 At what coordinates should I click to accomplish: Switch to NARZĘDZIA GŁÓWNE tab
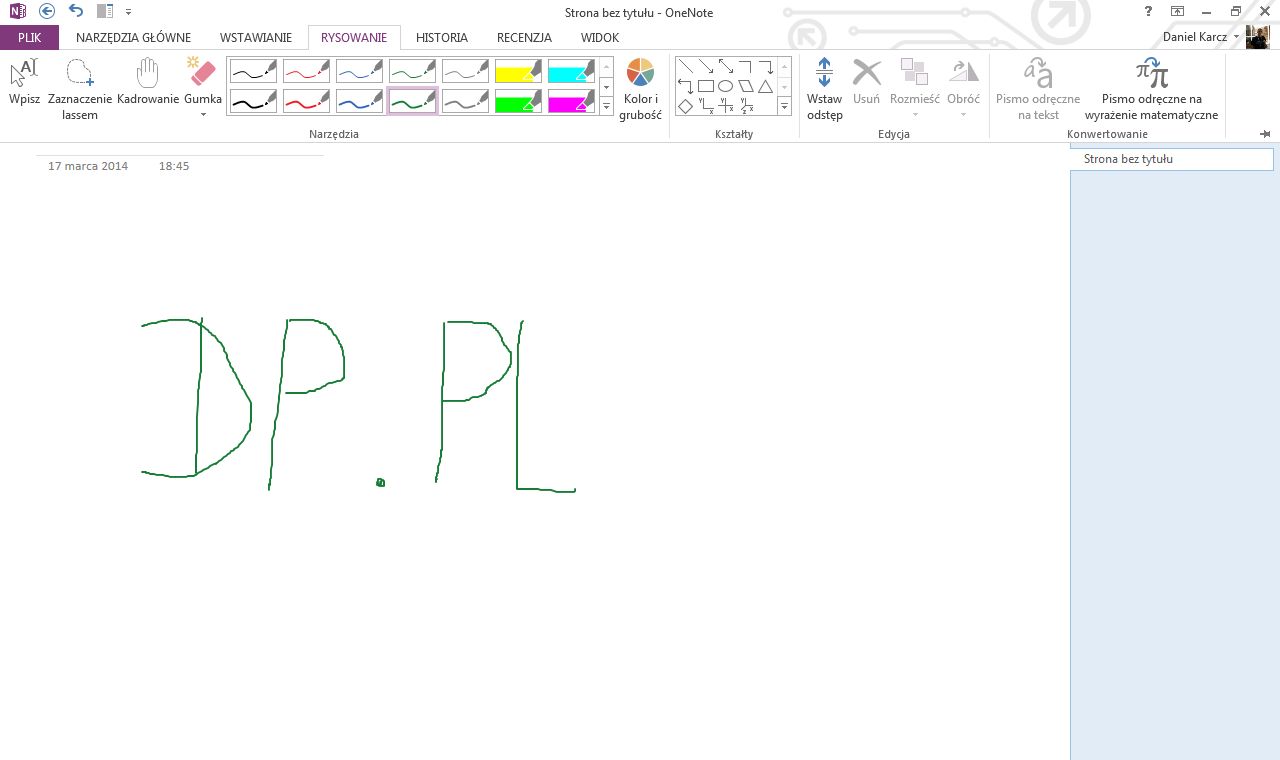[133, 38]
